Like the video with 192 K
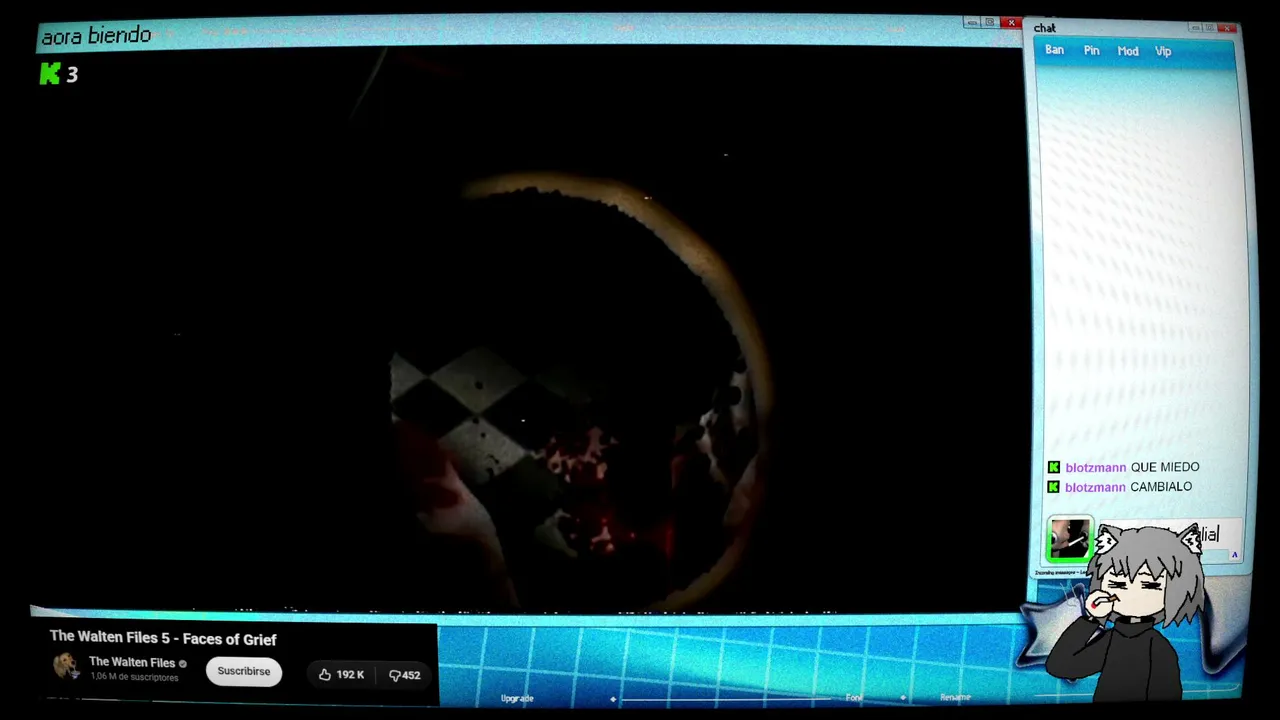The width and height of the screenshot is (1280, 720). click(341, 675)
